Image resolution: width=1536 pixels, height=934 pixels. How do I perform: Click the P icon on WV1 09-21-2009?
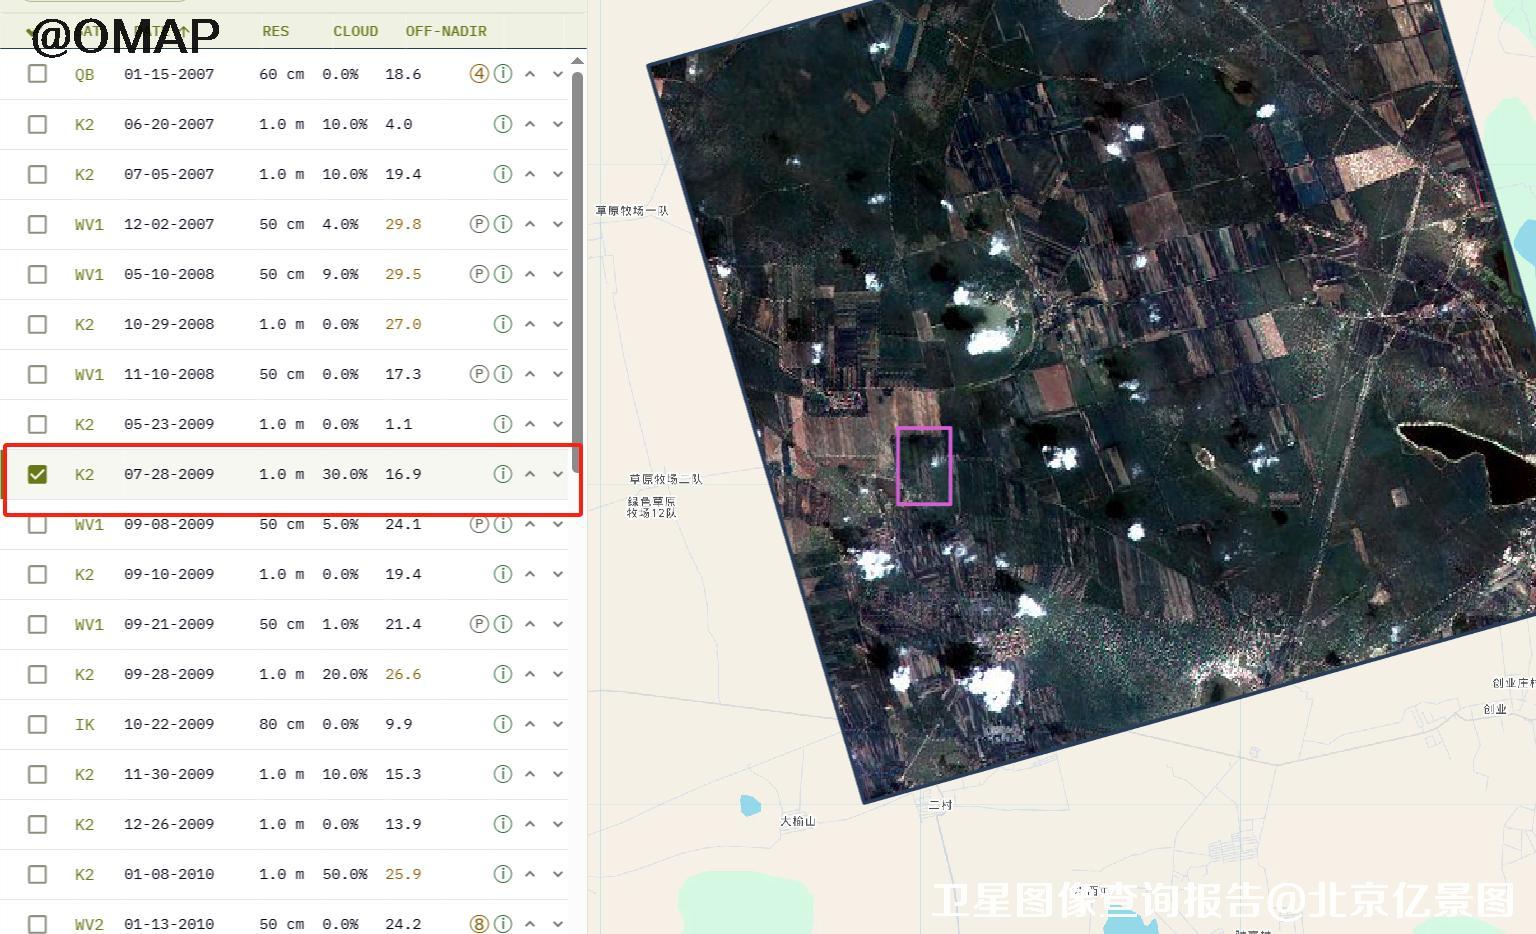(x=479, y=624)
